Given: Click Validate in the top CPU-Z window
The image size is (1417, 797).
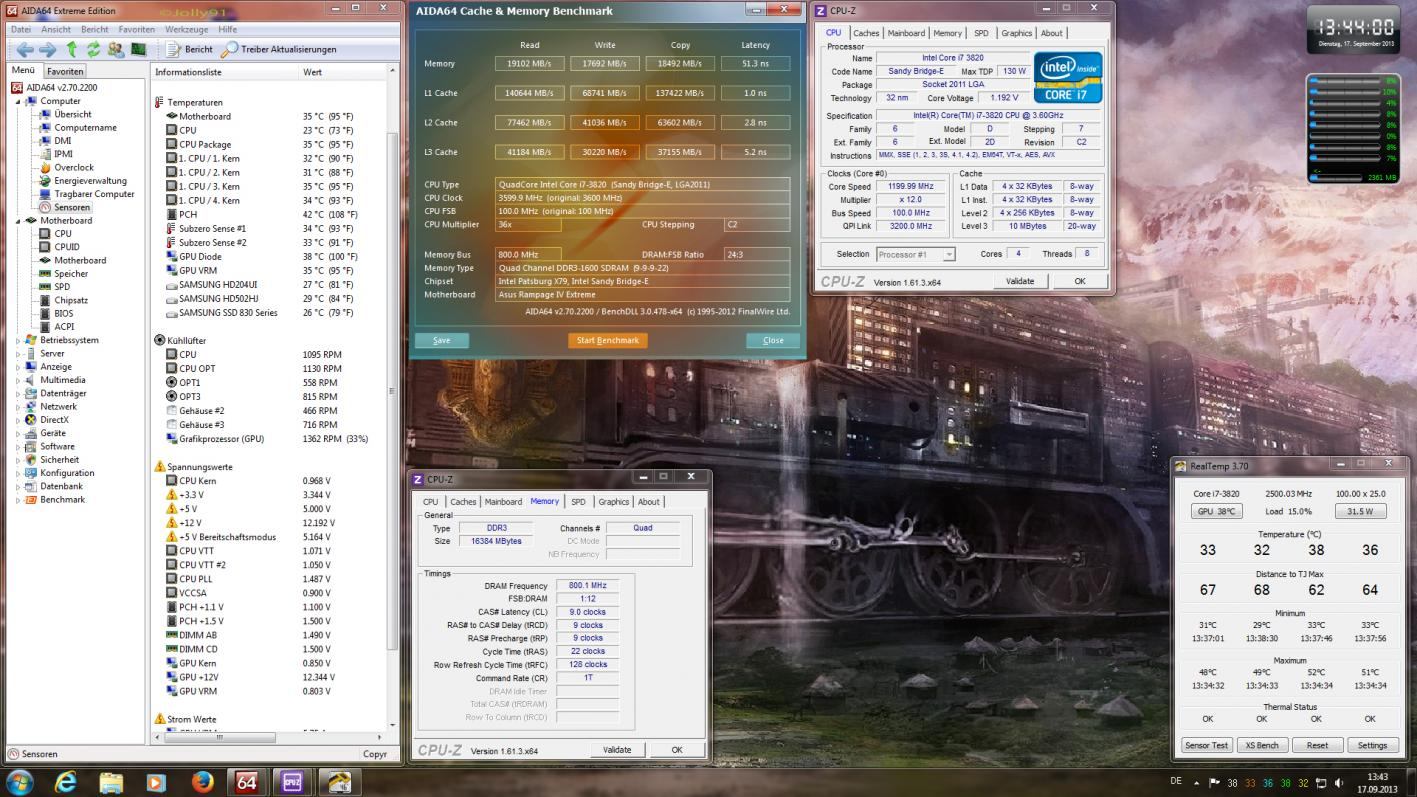Looking at the screenshot, I should point(1020,281).
